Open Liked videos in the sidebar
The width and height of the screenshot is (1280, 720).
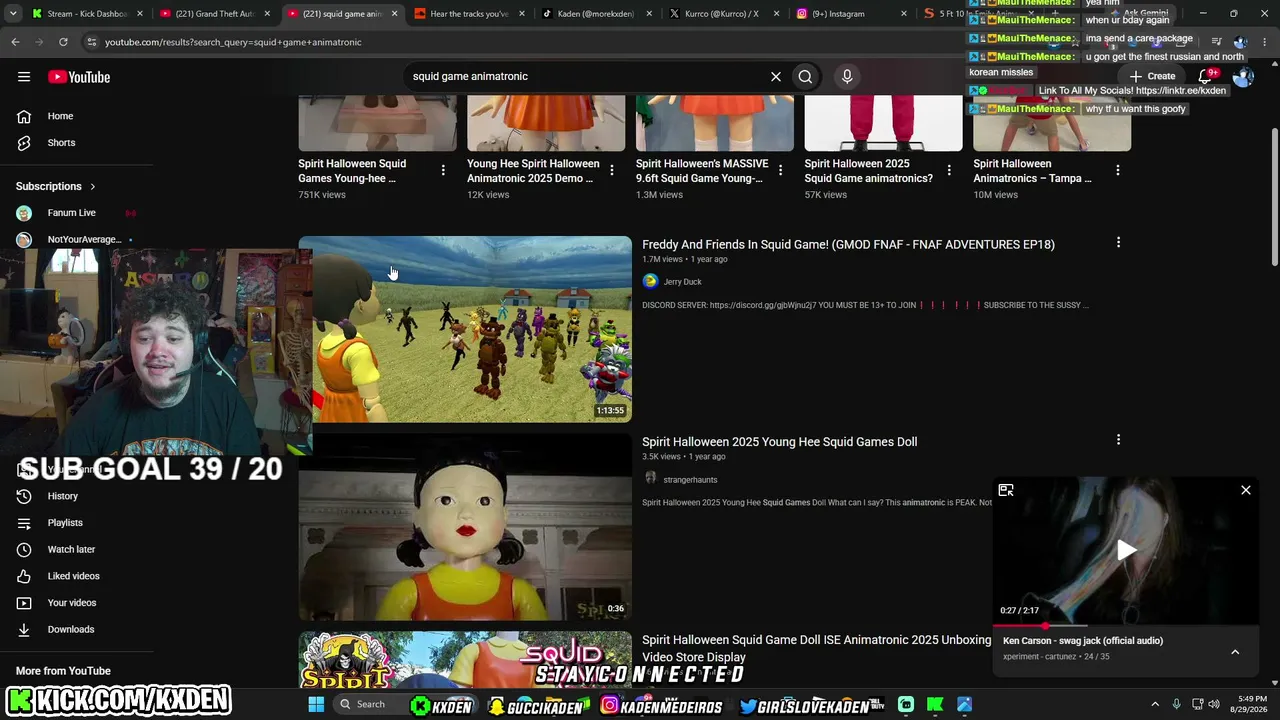coord(73,576)
